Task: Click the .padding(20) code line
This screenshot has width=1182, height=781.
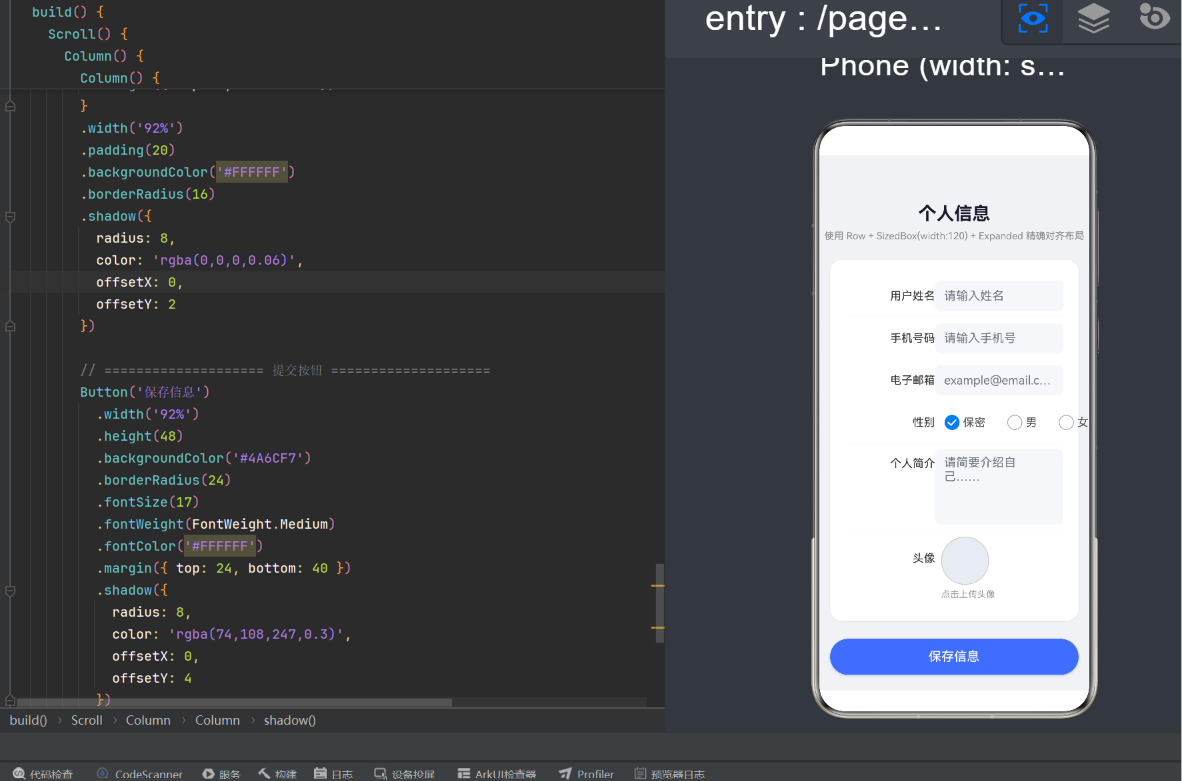Action: (128, 150)
